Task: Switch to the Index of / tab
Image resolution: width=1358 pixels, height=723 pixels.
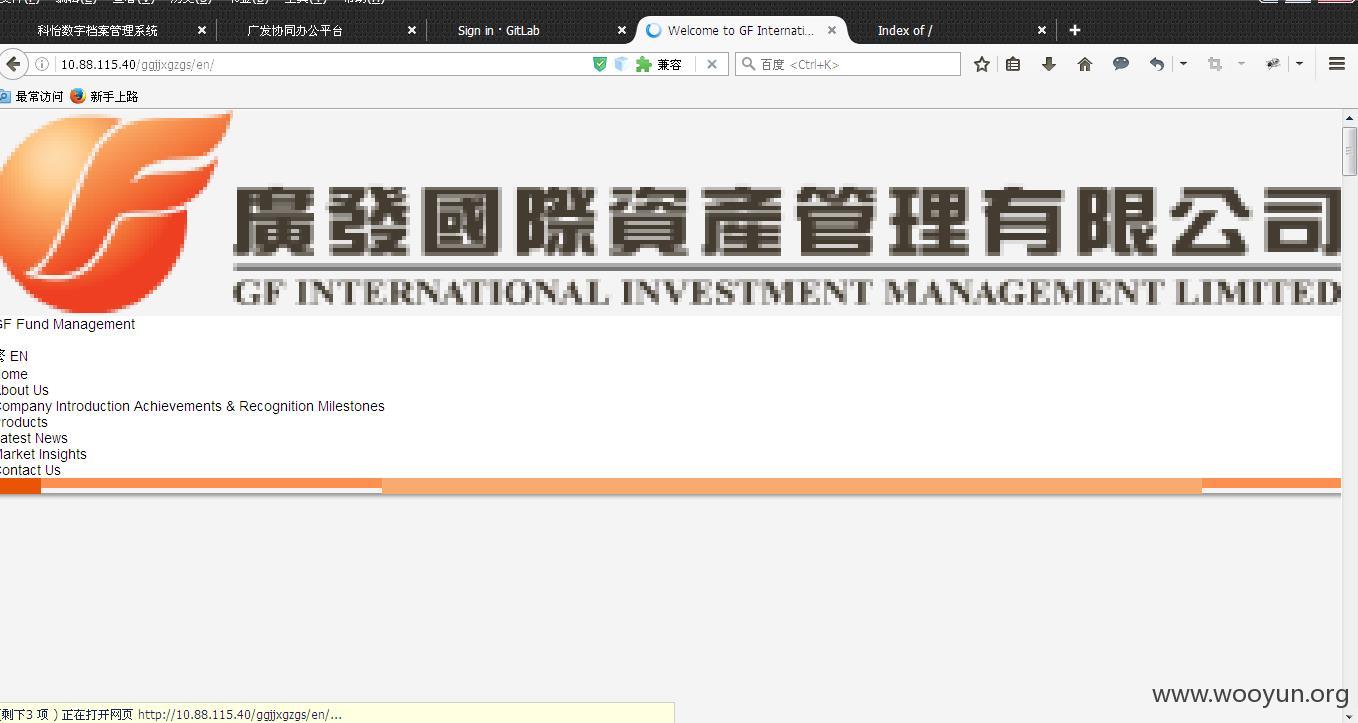Action: click(x=905, y=31)
